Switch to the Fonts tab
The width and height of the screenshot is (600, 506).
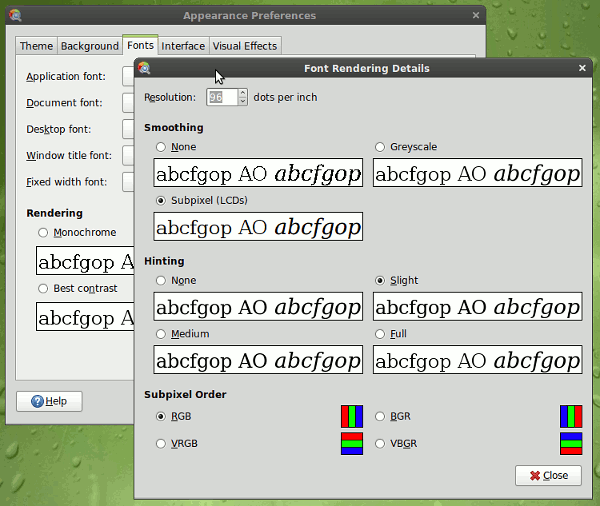[140, 45]
